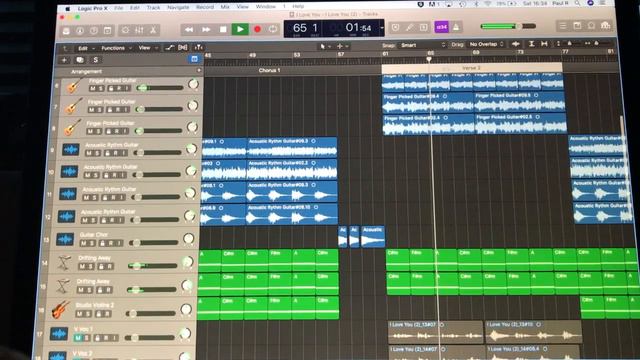This screenshot has height=360, width=640.
Task: Rewind the transport
Action: (189, 29)
